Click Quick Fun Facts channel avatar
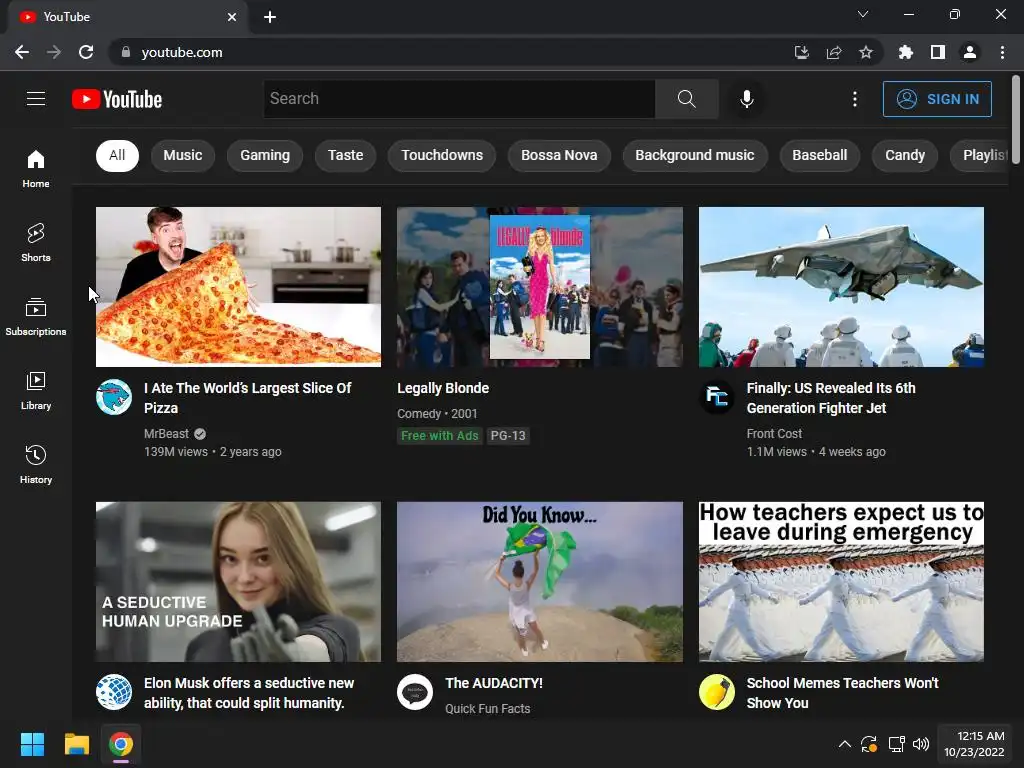The image size is (1024, 768). [x=415, y=692]
